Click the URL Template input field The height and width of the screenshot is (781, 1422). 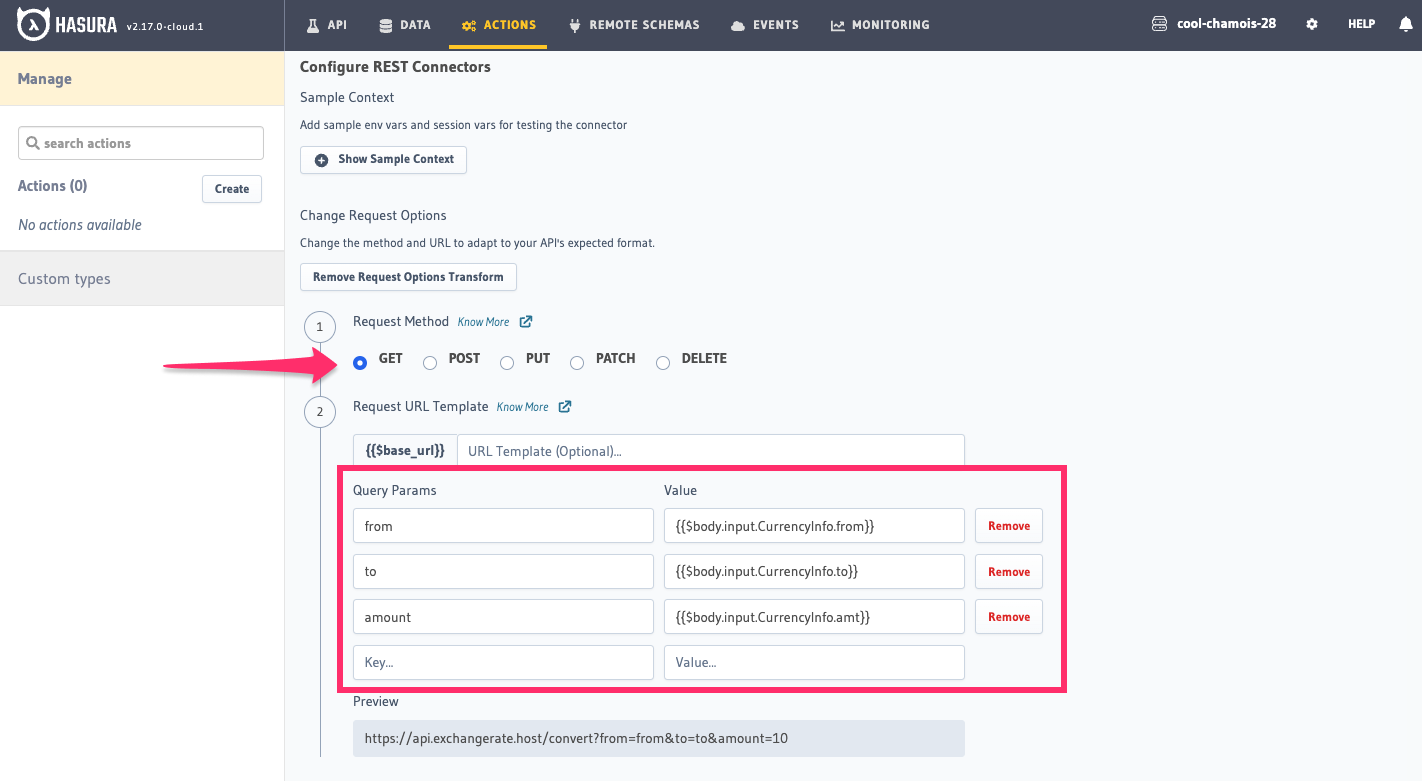coord(710,450)
